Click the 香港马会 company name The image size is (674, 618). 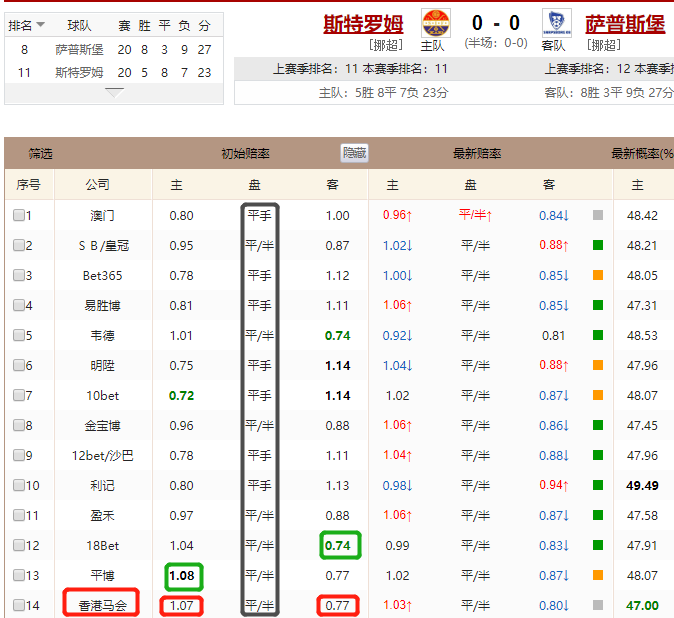tap(103, 605)
